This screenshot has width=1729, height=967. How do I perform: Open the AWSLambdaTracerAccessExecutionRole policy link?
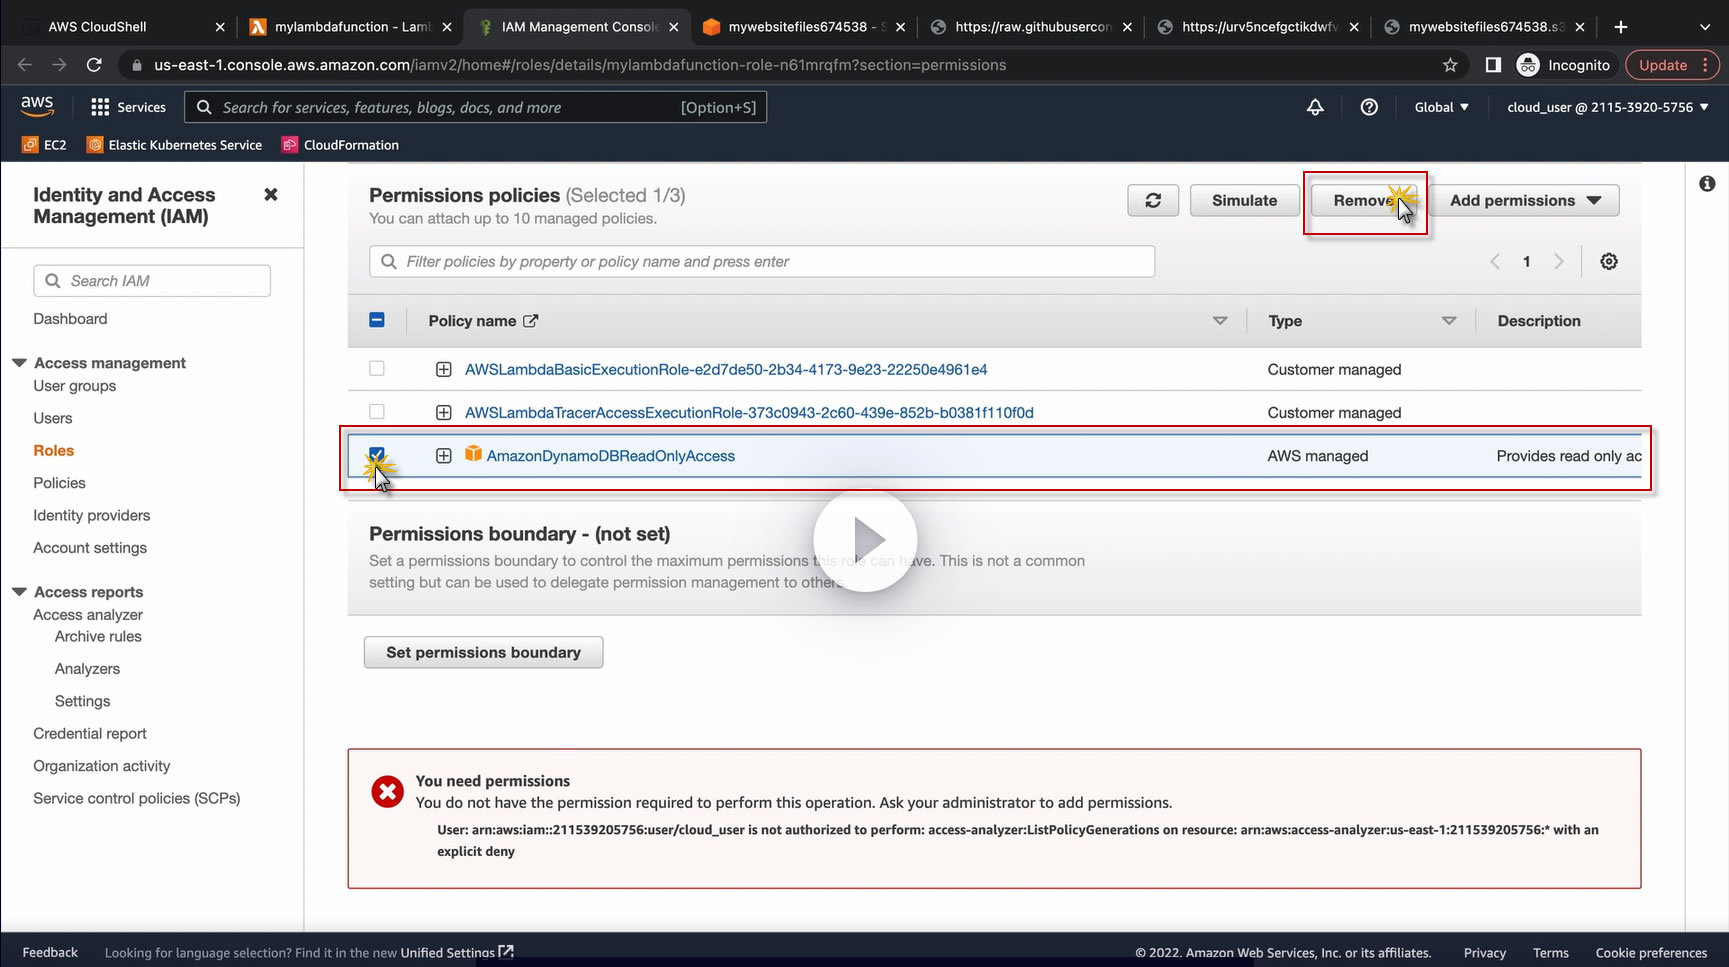pos(749,412)
